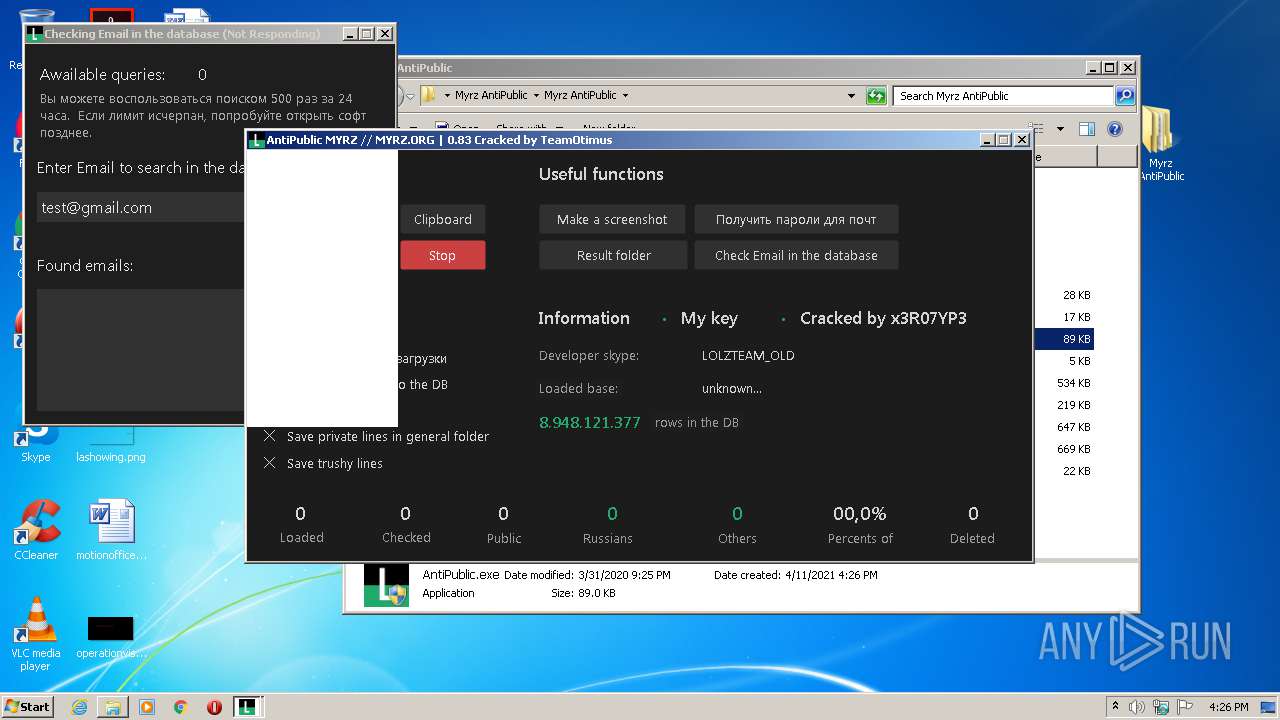Click the Russians counter value

pyautogui.click(x=612, y=513)
